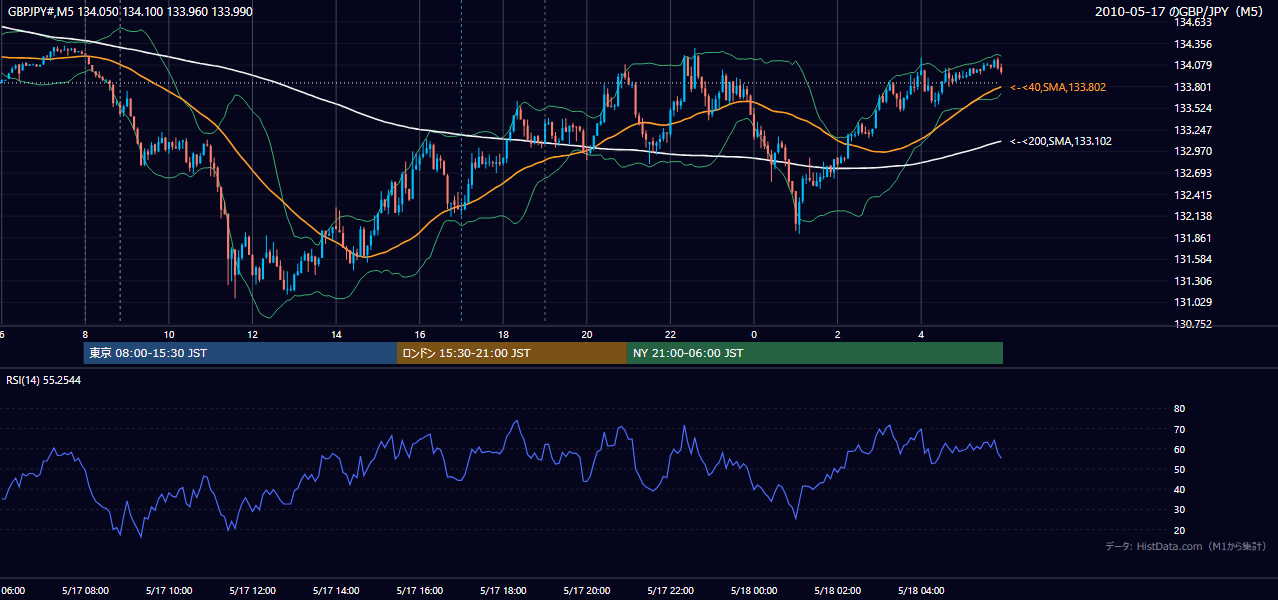This screenshot has height=600, width=1278.
Task: Click the bottom date label 5/18 02:00
Action: click(x=836, y=590)
